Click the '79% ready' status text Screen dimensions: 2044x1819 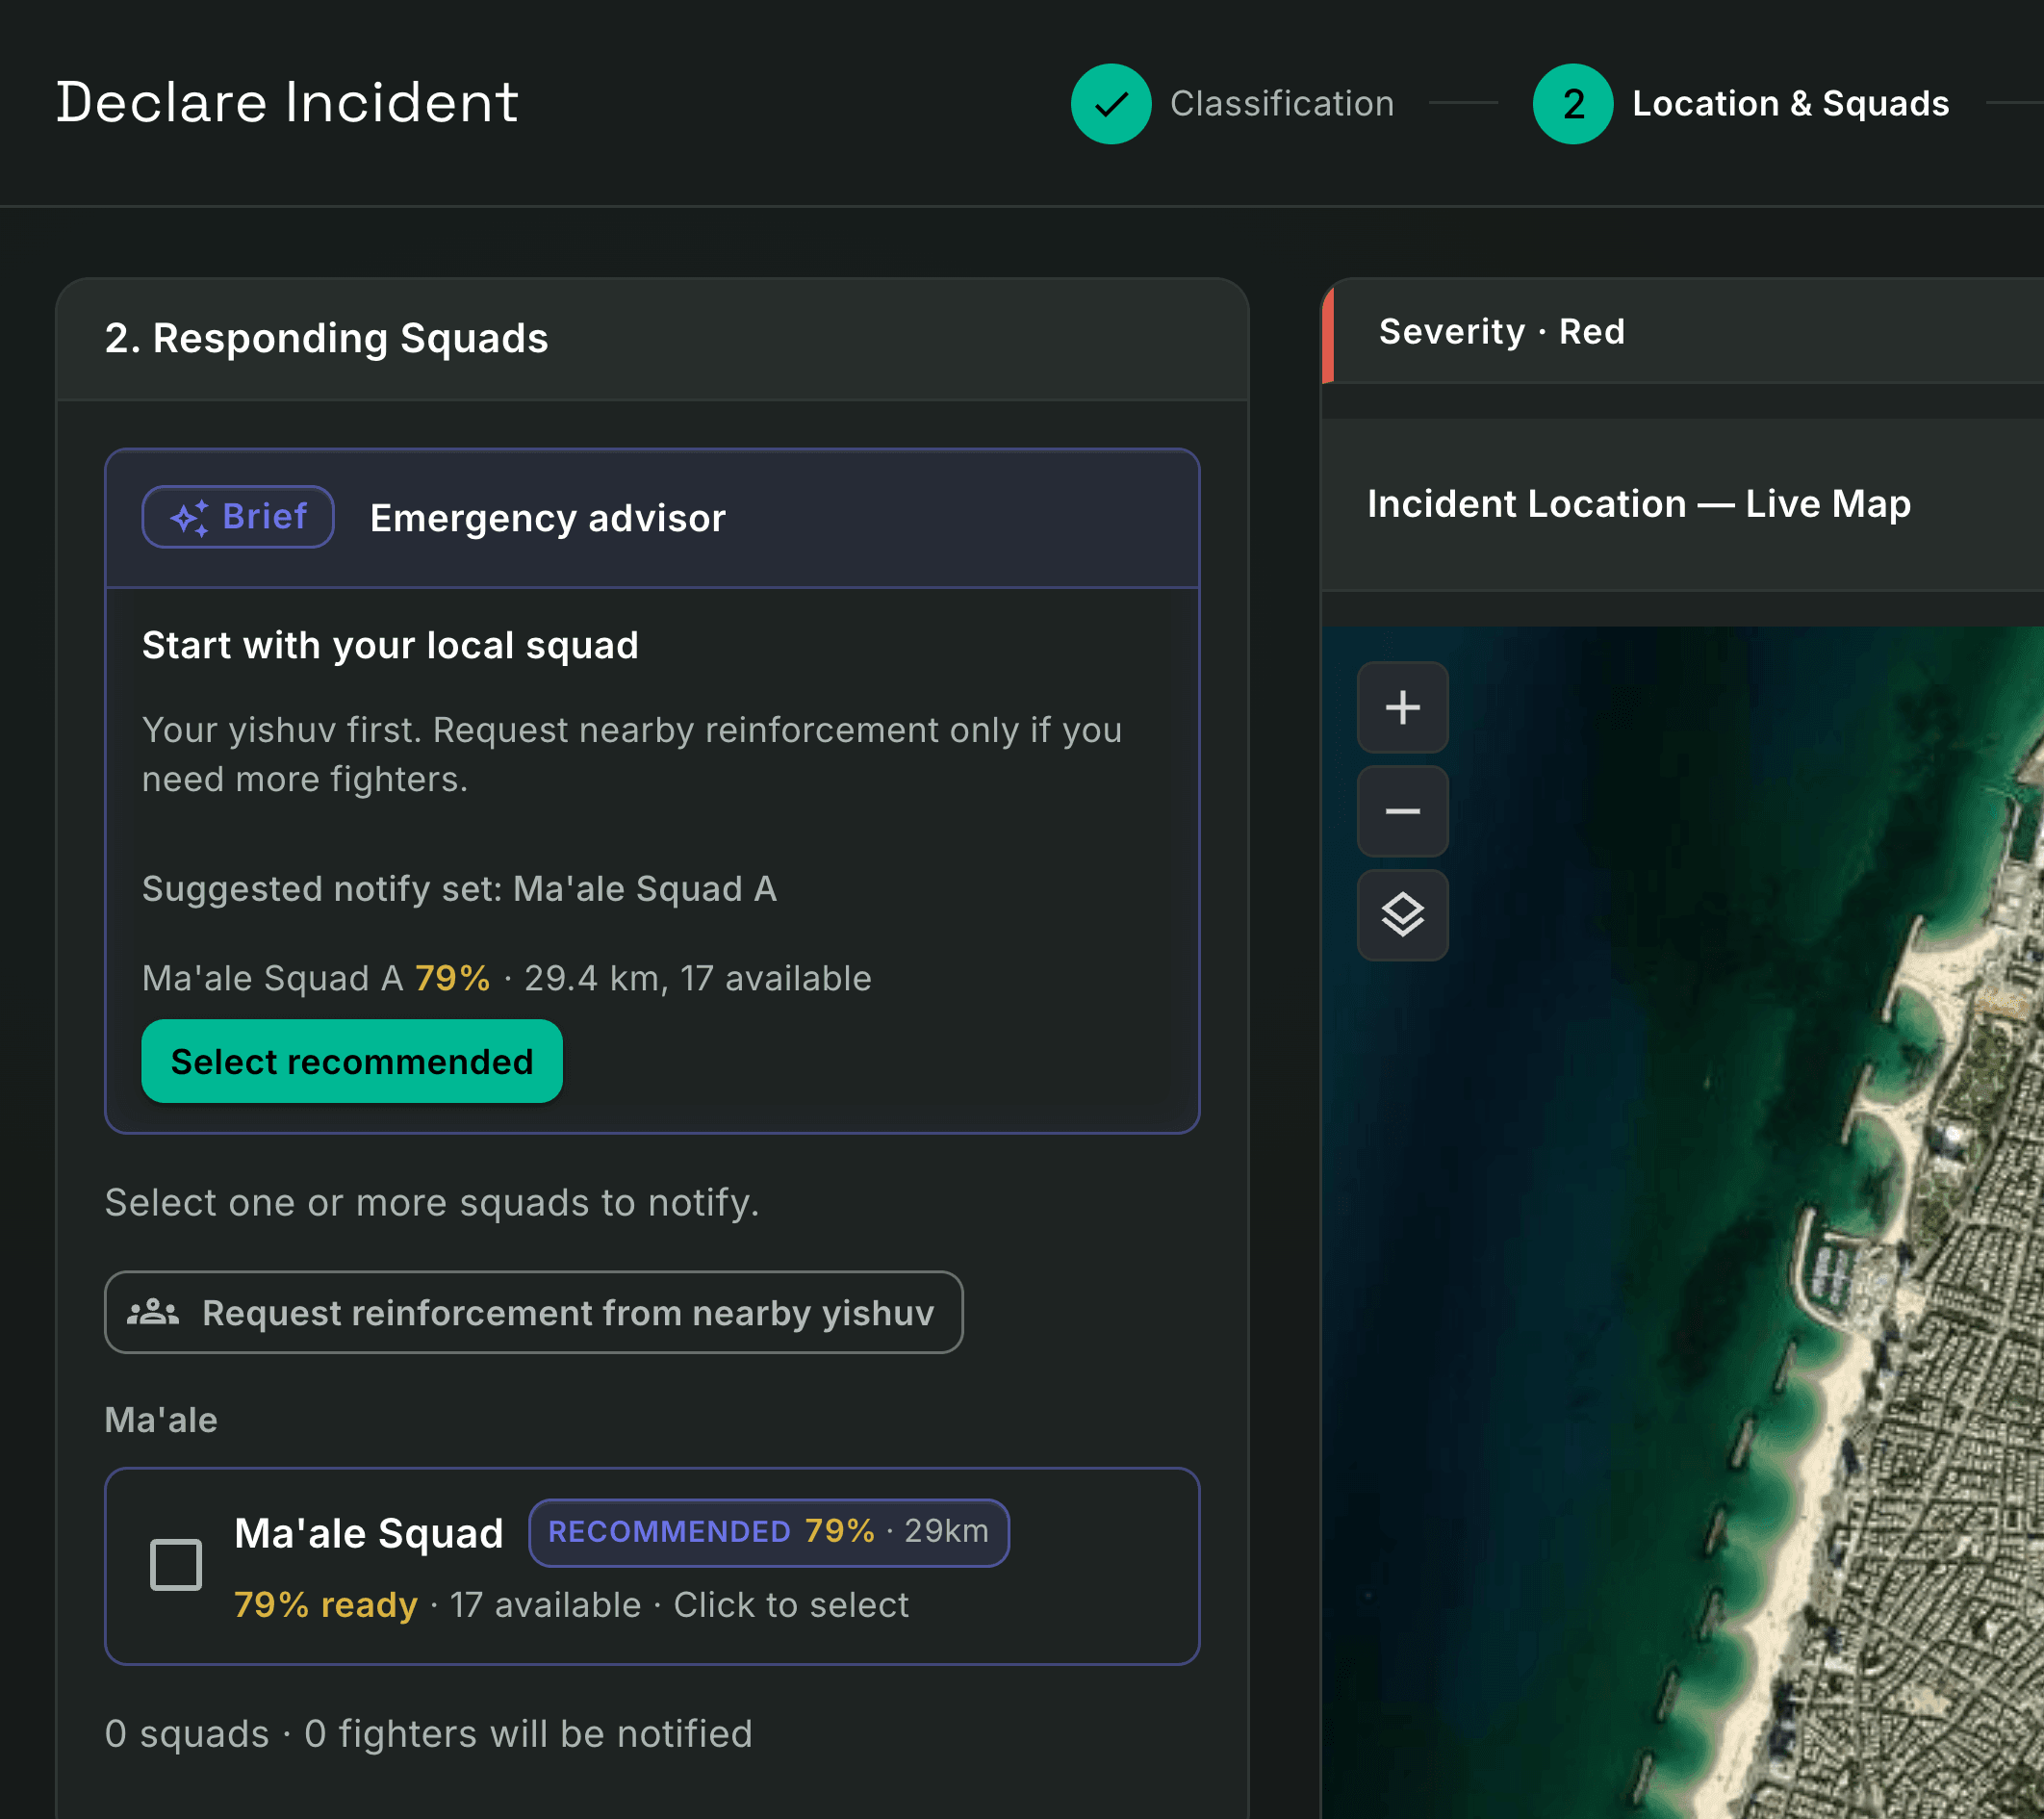(326, 1605)
